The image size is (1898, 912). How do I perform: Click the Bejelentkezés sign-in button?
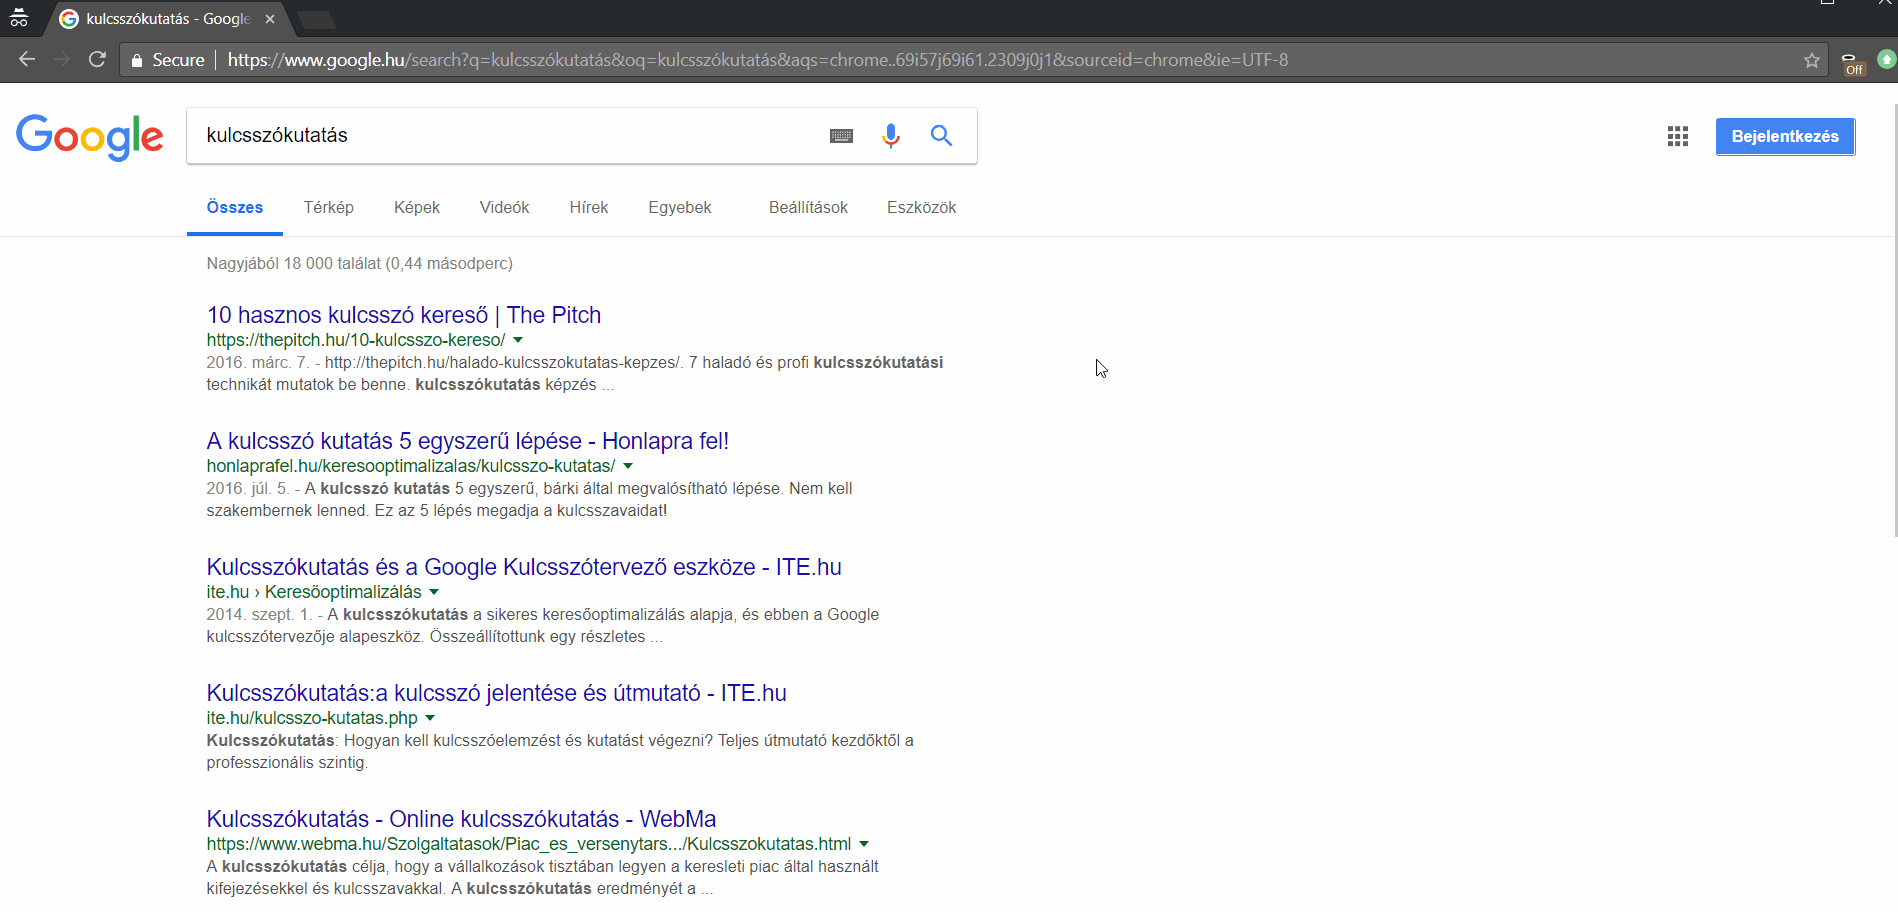coord(1785,136)
